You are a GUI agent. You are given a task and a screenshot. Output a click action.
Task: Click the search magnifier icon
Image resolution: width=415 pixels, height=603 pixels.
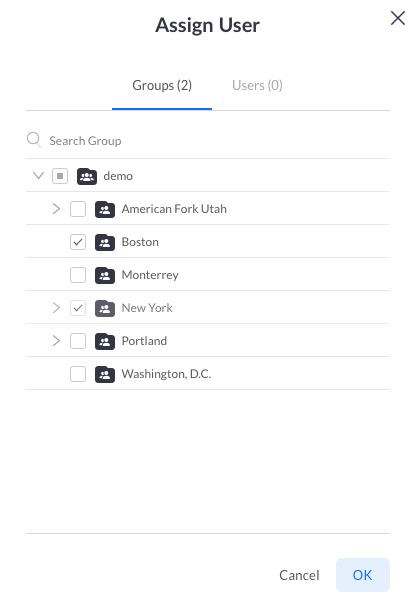[34, 140]
